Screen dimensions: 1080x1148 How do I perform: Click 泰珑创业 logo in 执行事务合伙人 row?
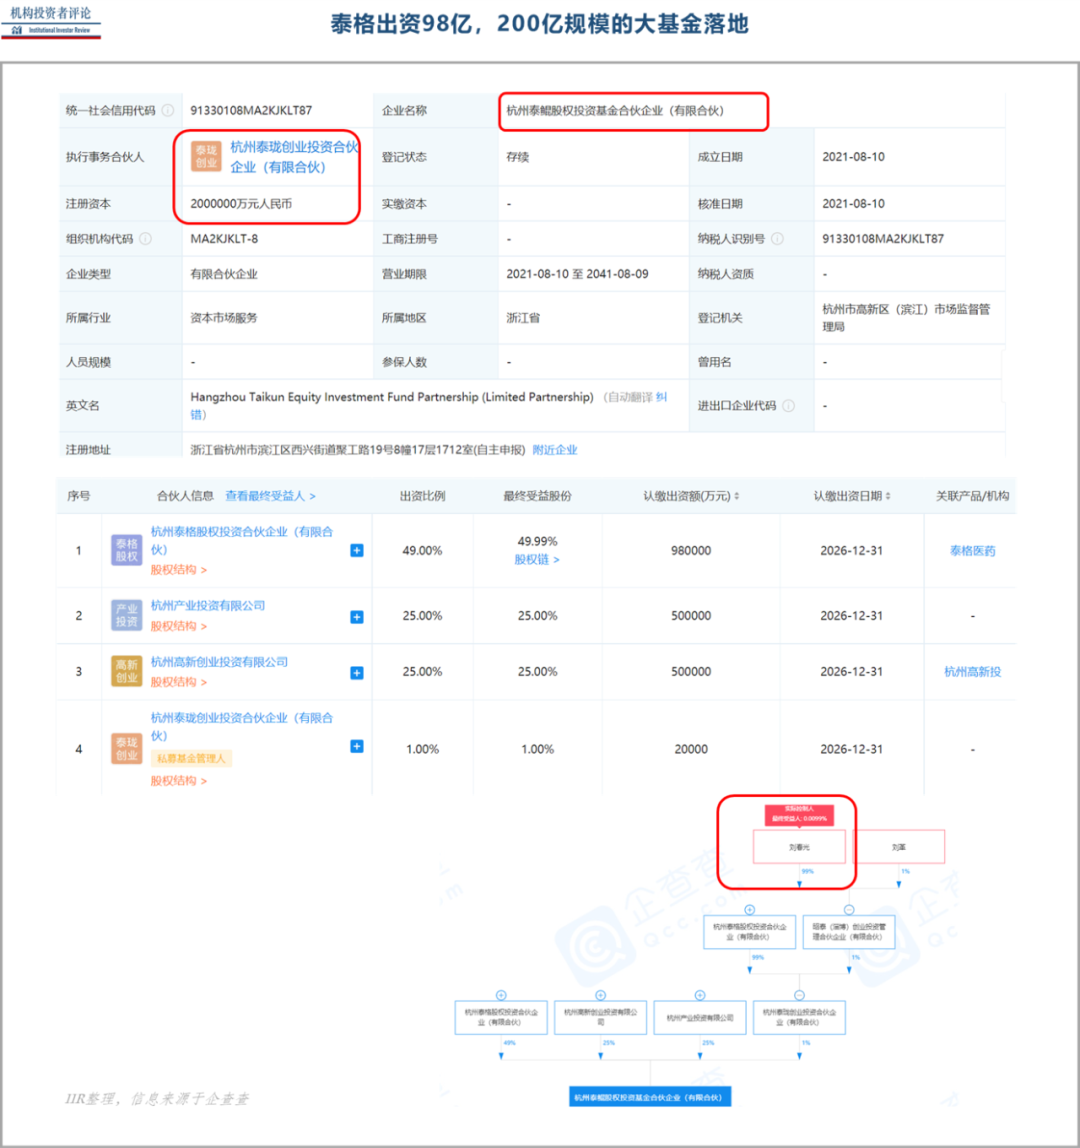206,156
